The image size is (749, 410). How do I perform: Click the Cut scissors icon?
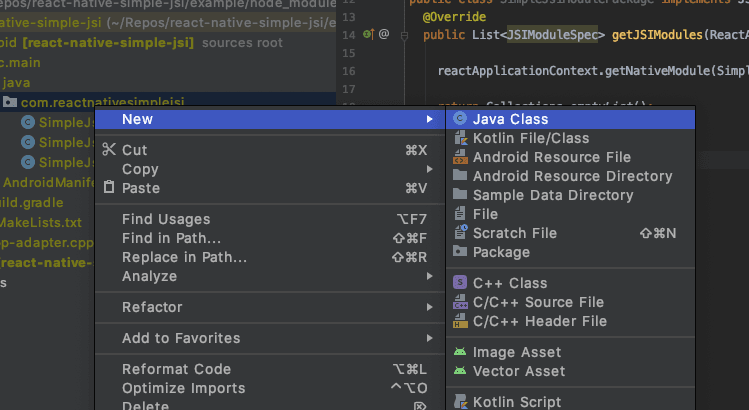(x=109, y=150)
